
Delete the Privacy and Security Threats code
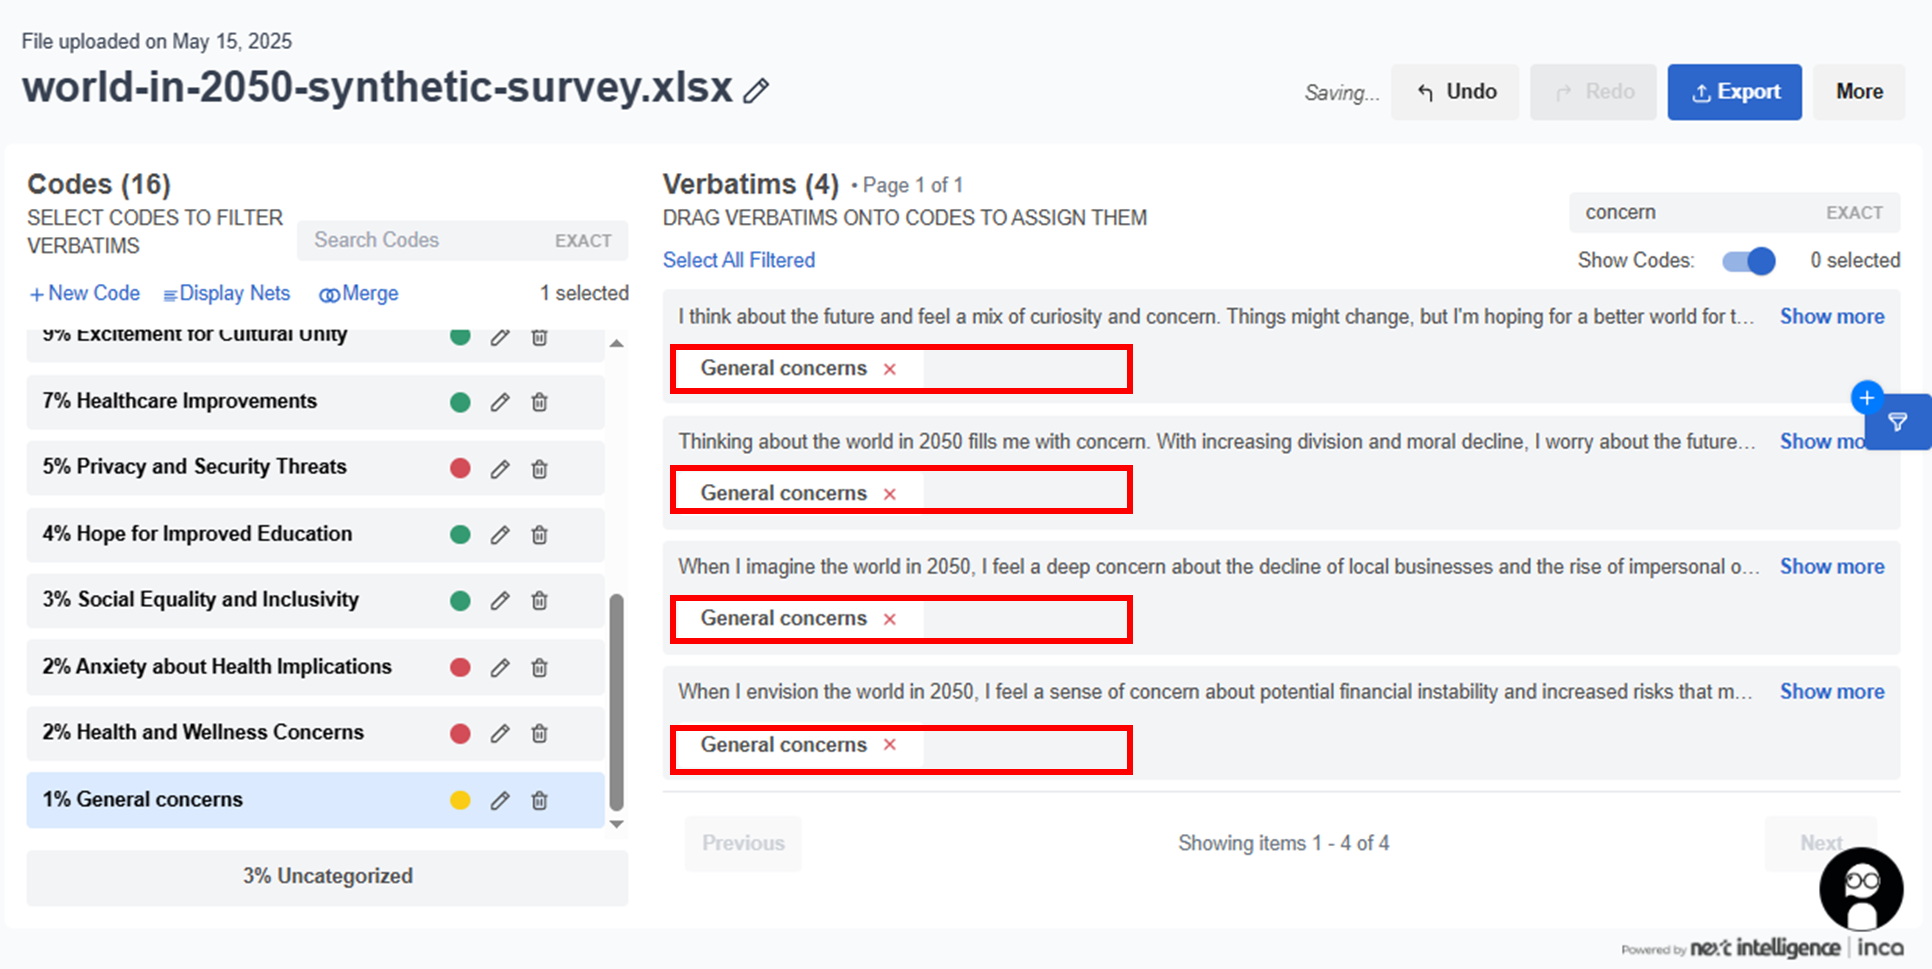(539, 468)
